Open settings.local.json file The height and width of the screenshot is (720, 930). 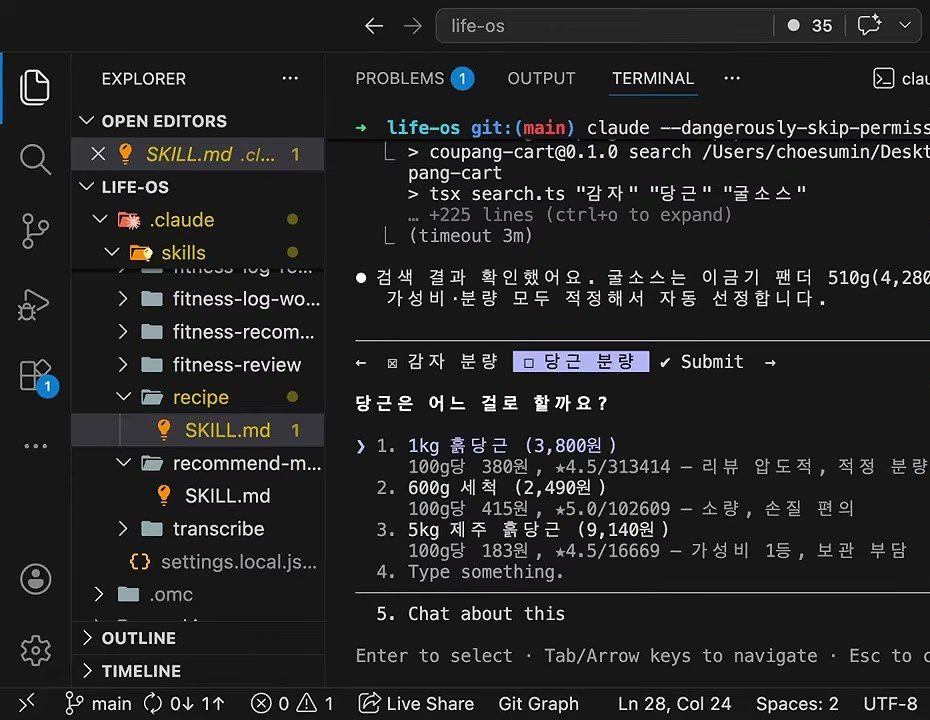pos(198,562)
